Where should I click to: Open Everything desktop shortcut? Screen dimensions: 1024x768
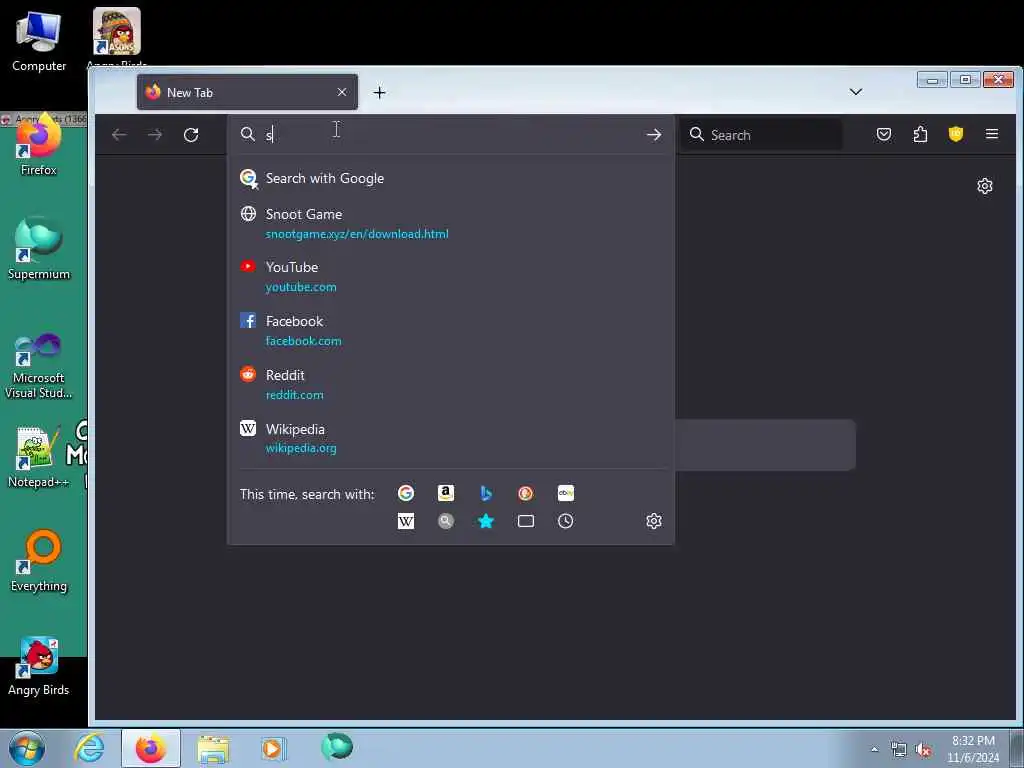click(39, 560)
